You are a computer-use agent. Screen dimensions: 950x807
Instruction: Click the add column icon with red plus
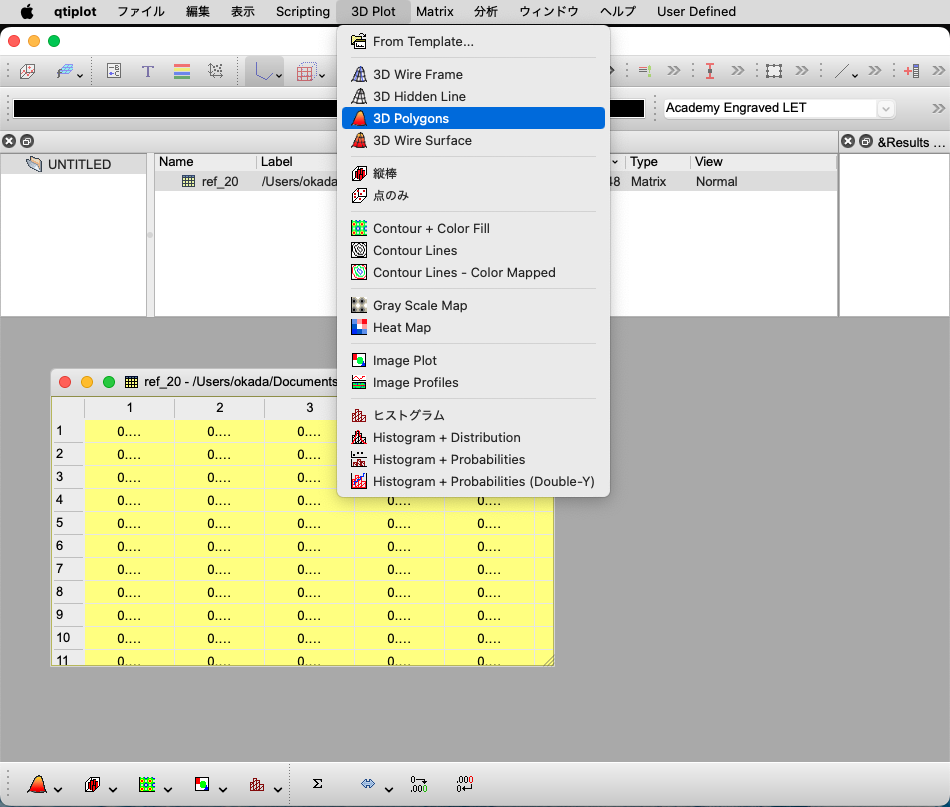coord(911,71)
